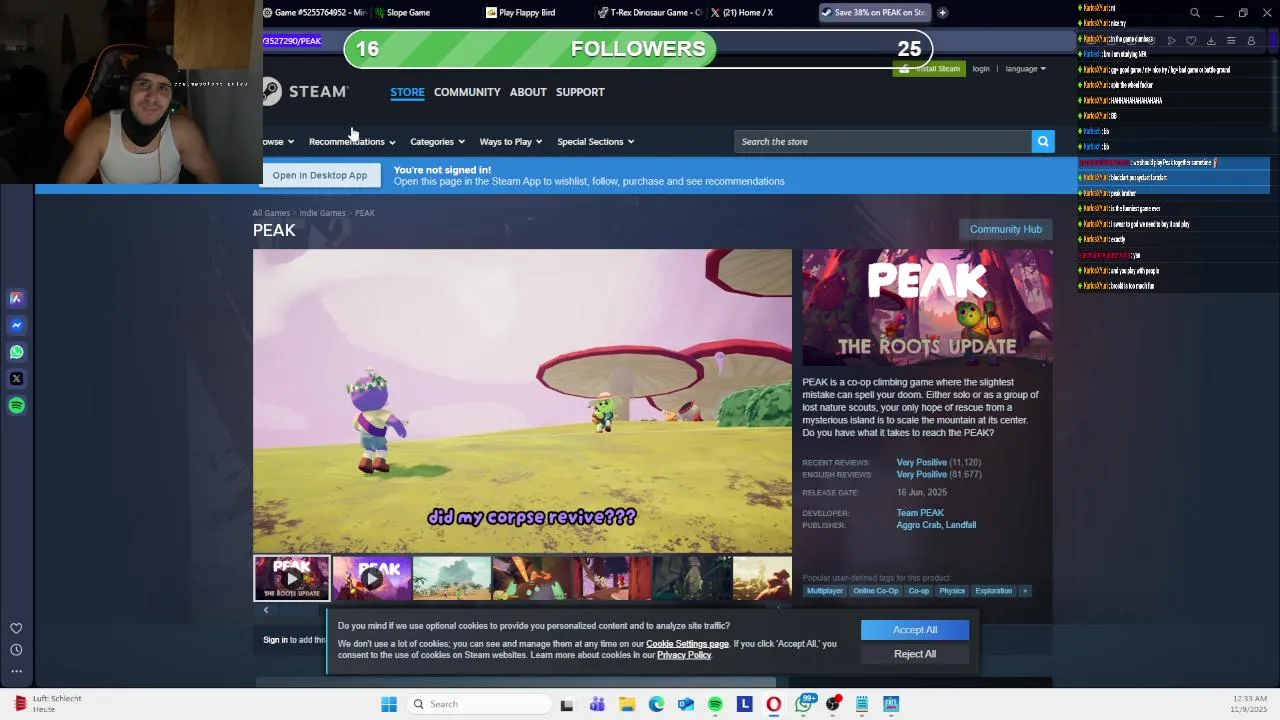Viewport: 1280px width, 720px height.
Task: Click the Community Hub button
Action: 1005,229
